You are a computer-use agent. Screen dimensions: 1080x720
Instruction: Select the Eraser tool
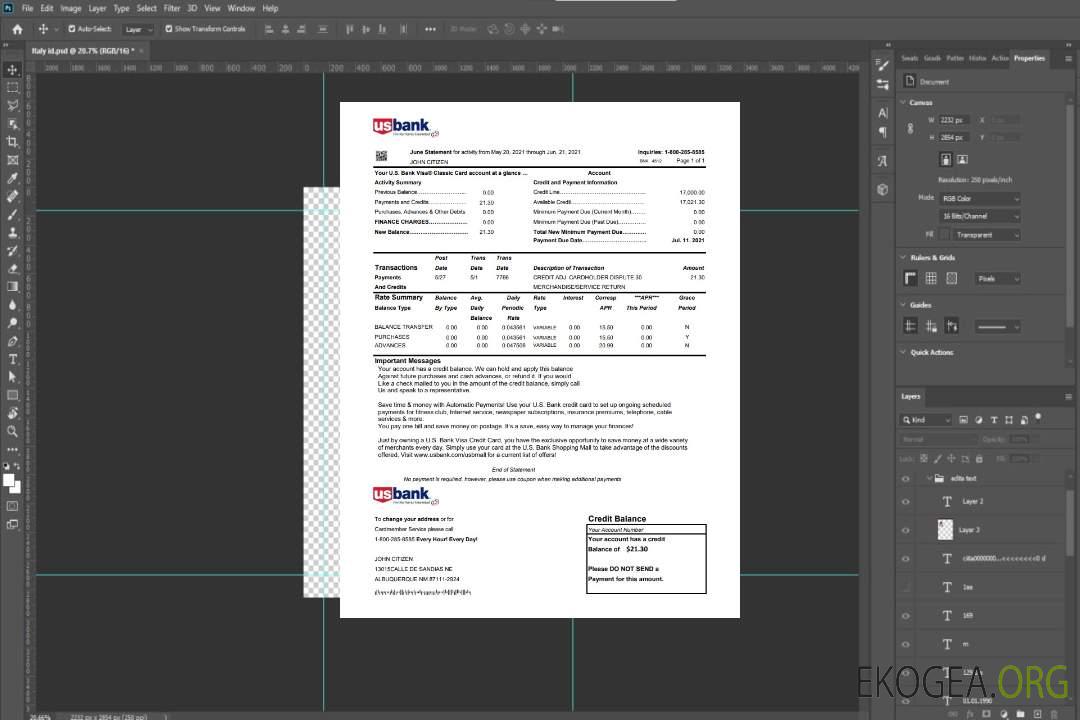[12, 269]
